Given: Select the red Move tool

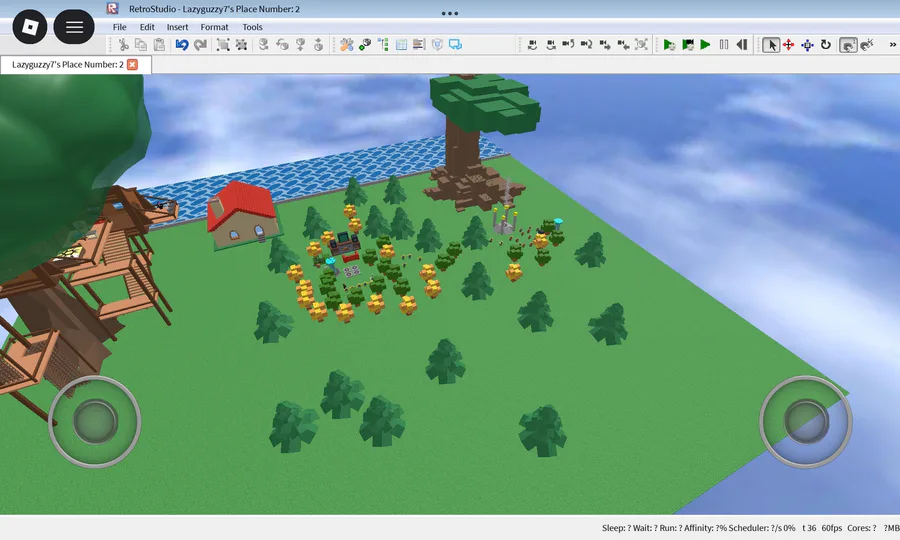Looking at the screenshot, I should 789,45.
